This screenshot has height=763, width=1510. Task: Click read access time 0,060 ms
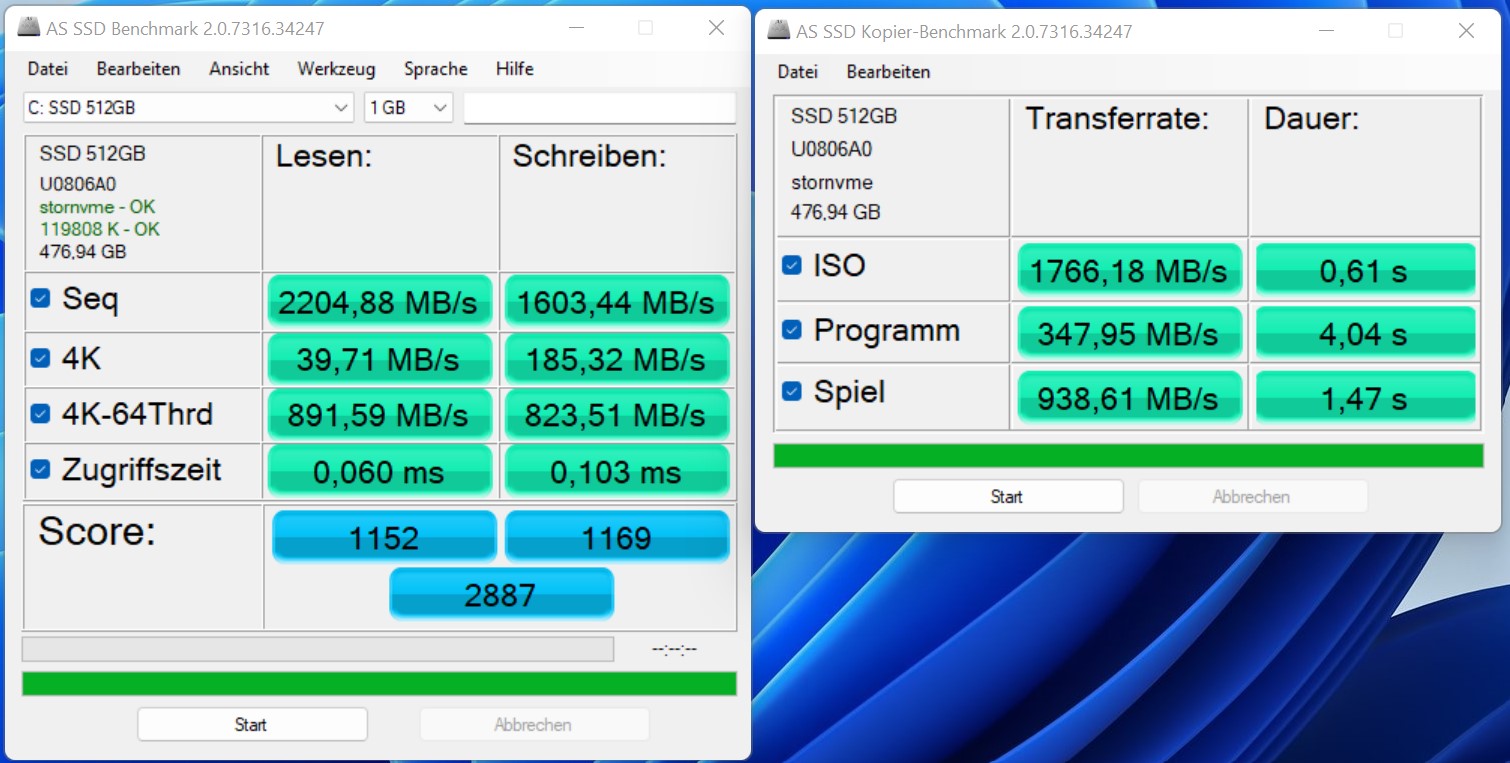(x=379, y=471)
